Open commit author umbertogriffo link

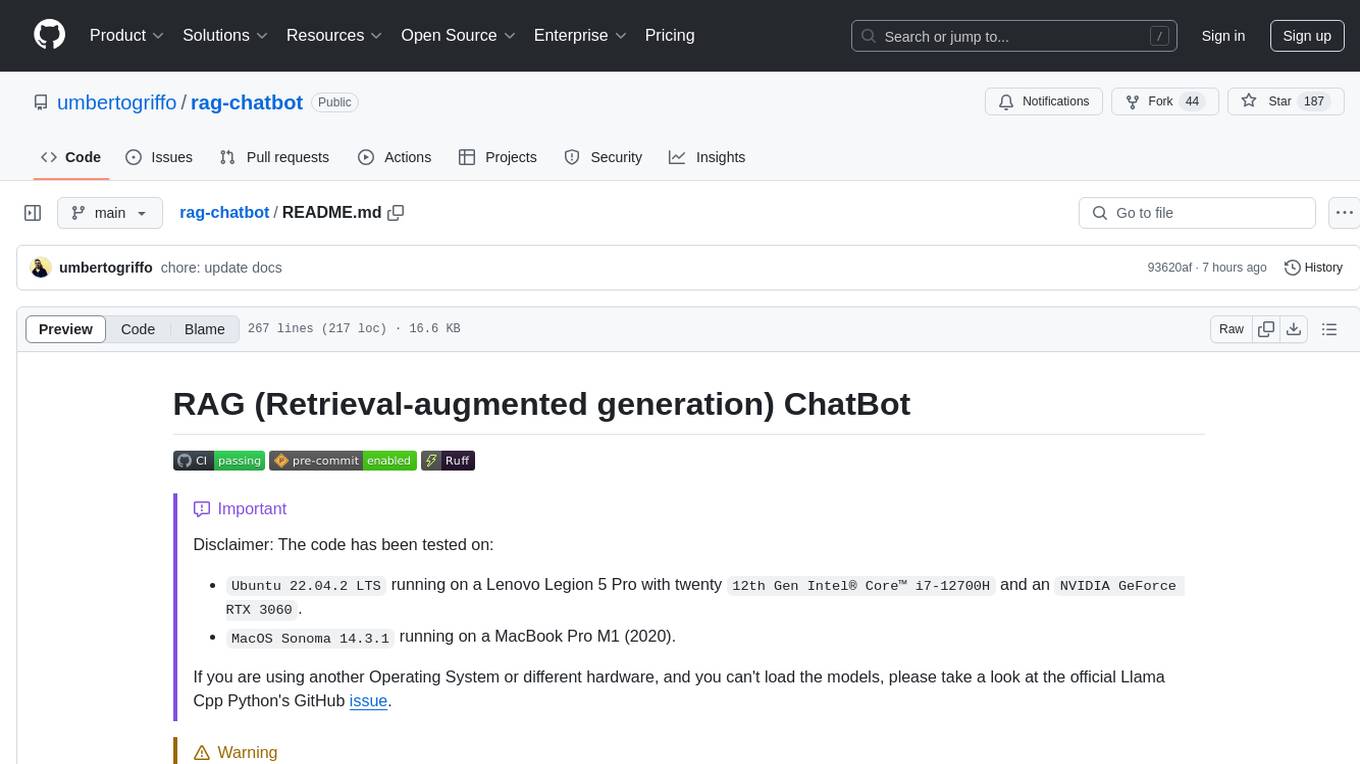[x=106, y=268]
